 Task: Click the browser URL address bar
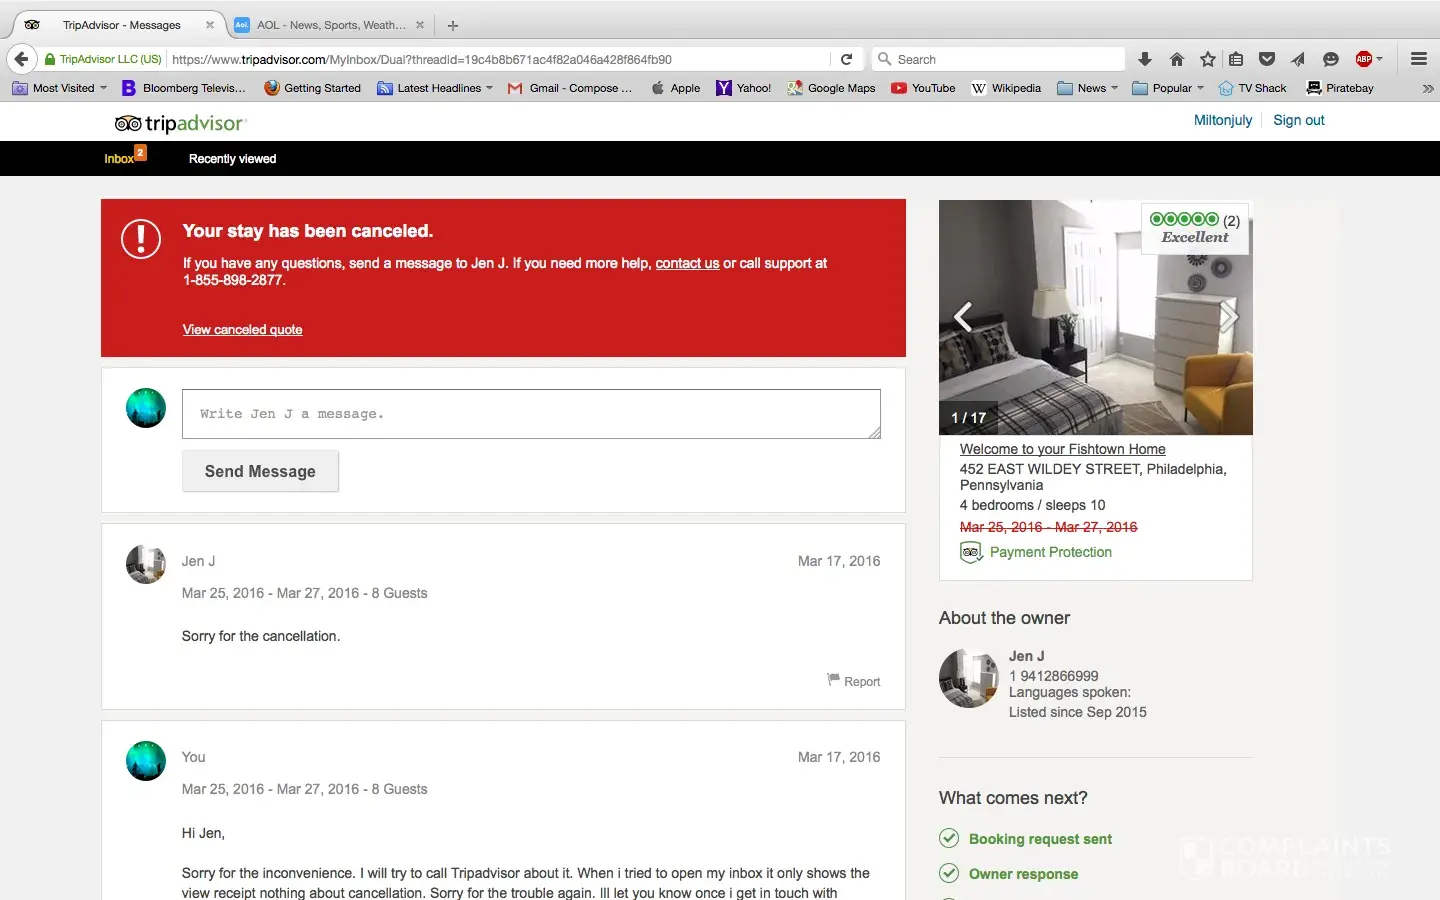click(498, 59)
